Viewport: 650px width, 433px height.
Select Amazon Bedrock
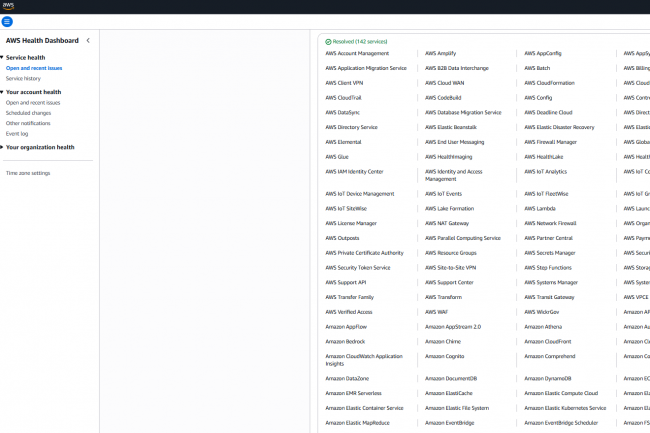click(x=345, y=341)
